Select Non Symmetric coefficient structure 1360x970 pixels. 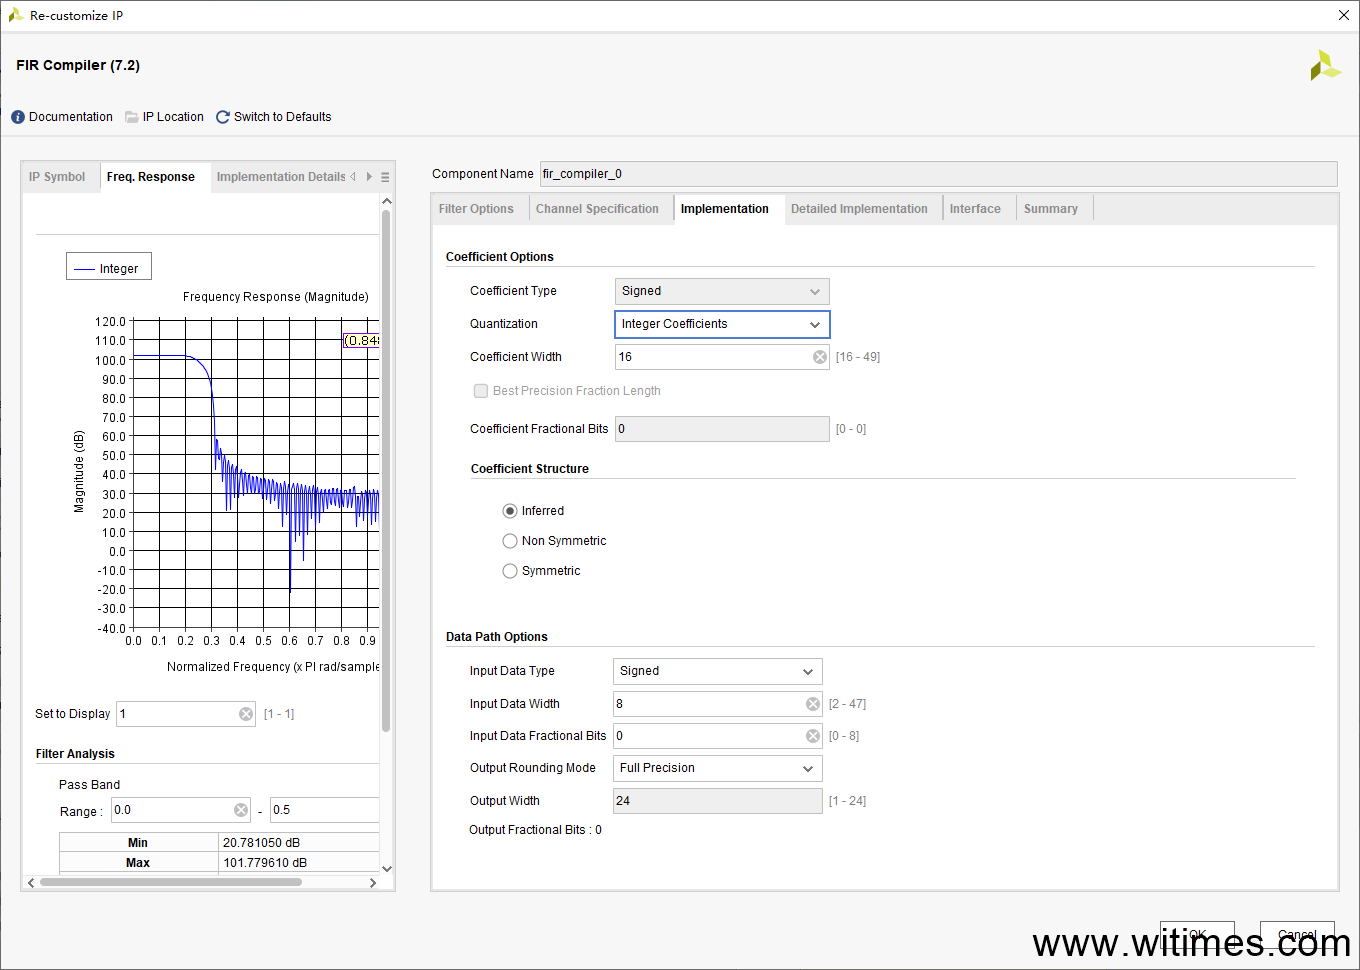(510, 541)
